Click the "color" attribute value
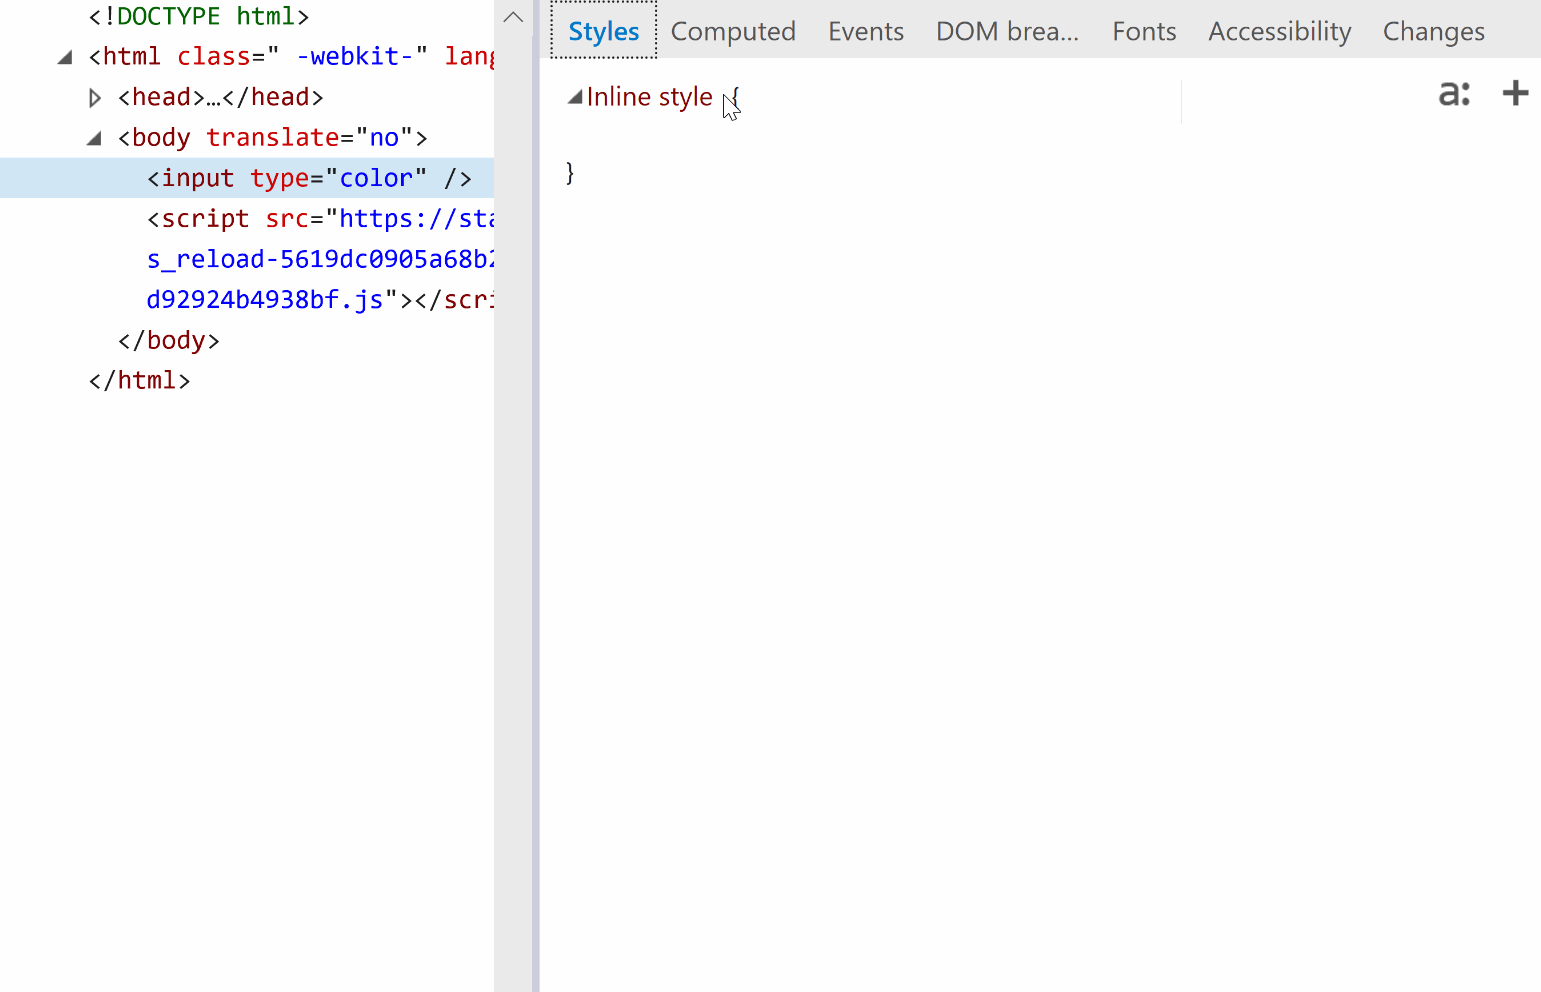This screenshot has width=1541, height=992. [376, 178]
